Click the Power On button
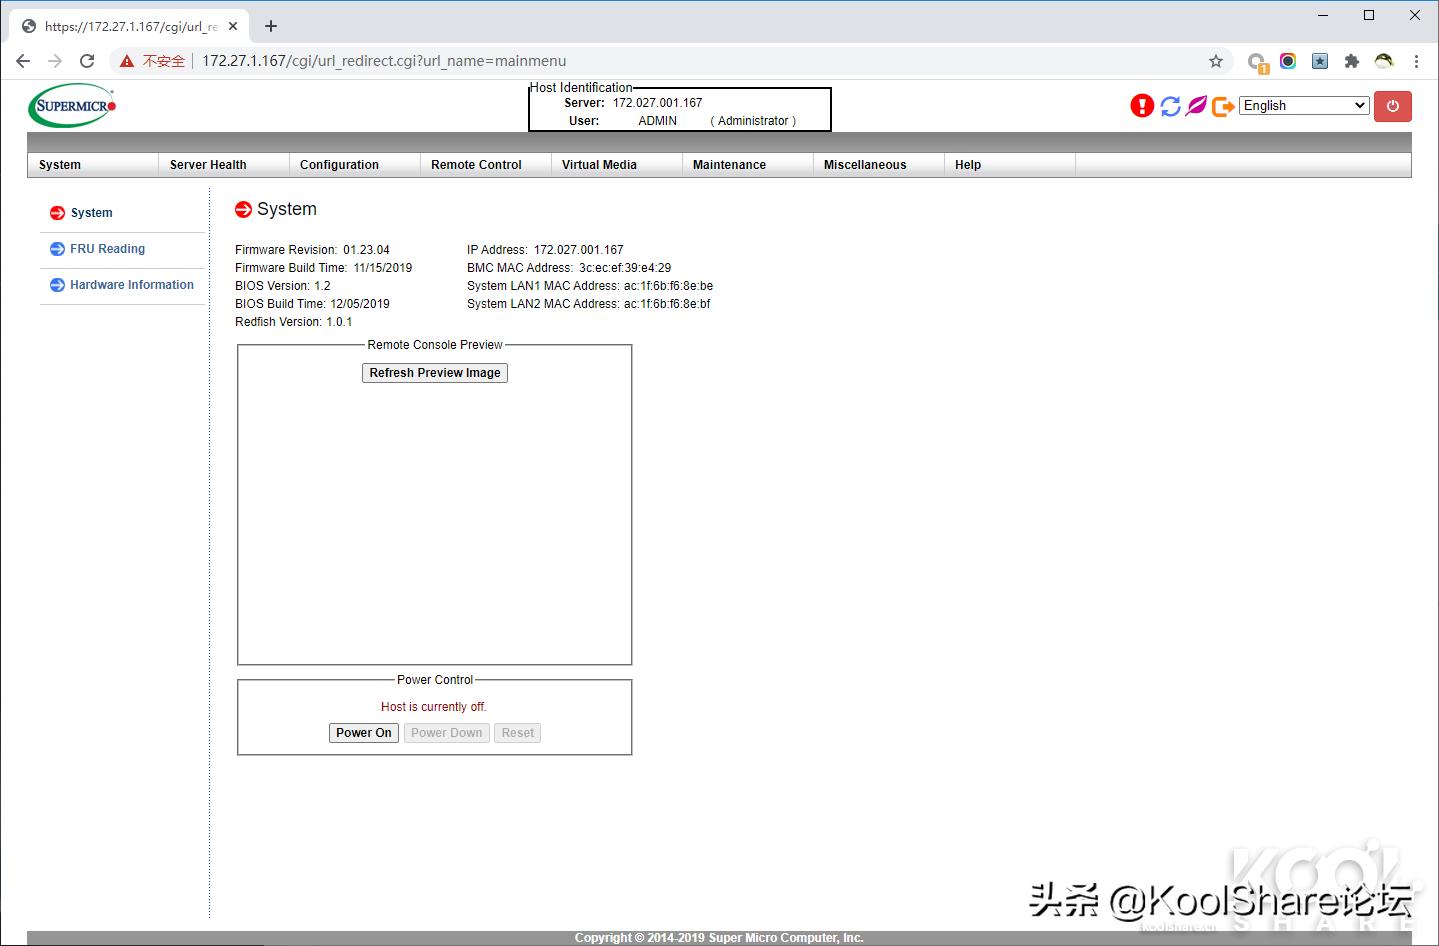Image resolution: width=1439 pixels, height=946 pixels. (x=364, y=733)
